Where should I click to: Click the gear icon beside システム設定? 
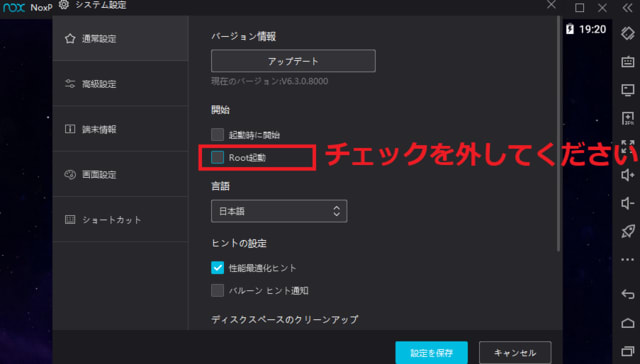pyautogui.click(x=64, y=4)
